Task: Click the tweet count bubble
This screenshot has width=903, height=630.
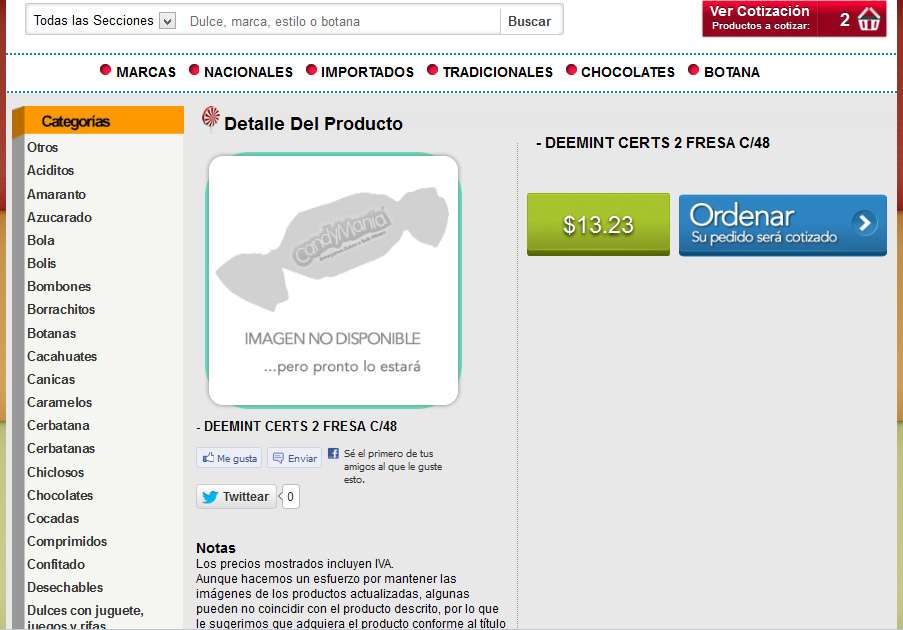Action: tap(290, 496)
